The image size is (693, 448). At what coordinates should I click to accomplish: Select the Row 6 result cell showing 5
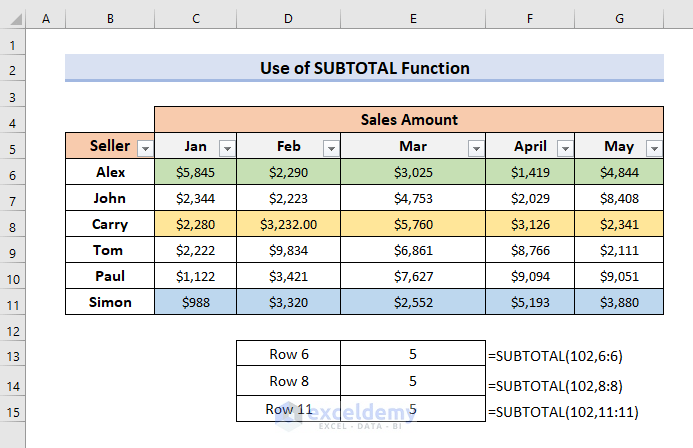tap(412, 354)
